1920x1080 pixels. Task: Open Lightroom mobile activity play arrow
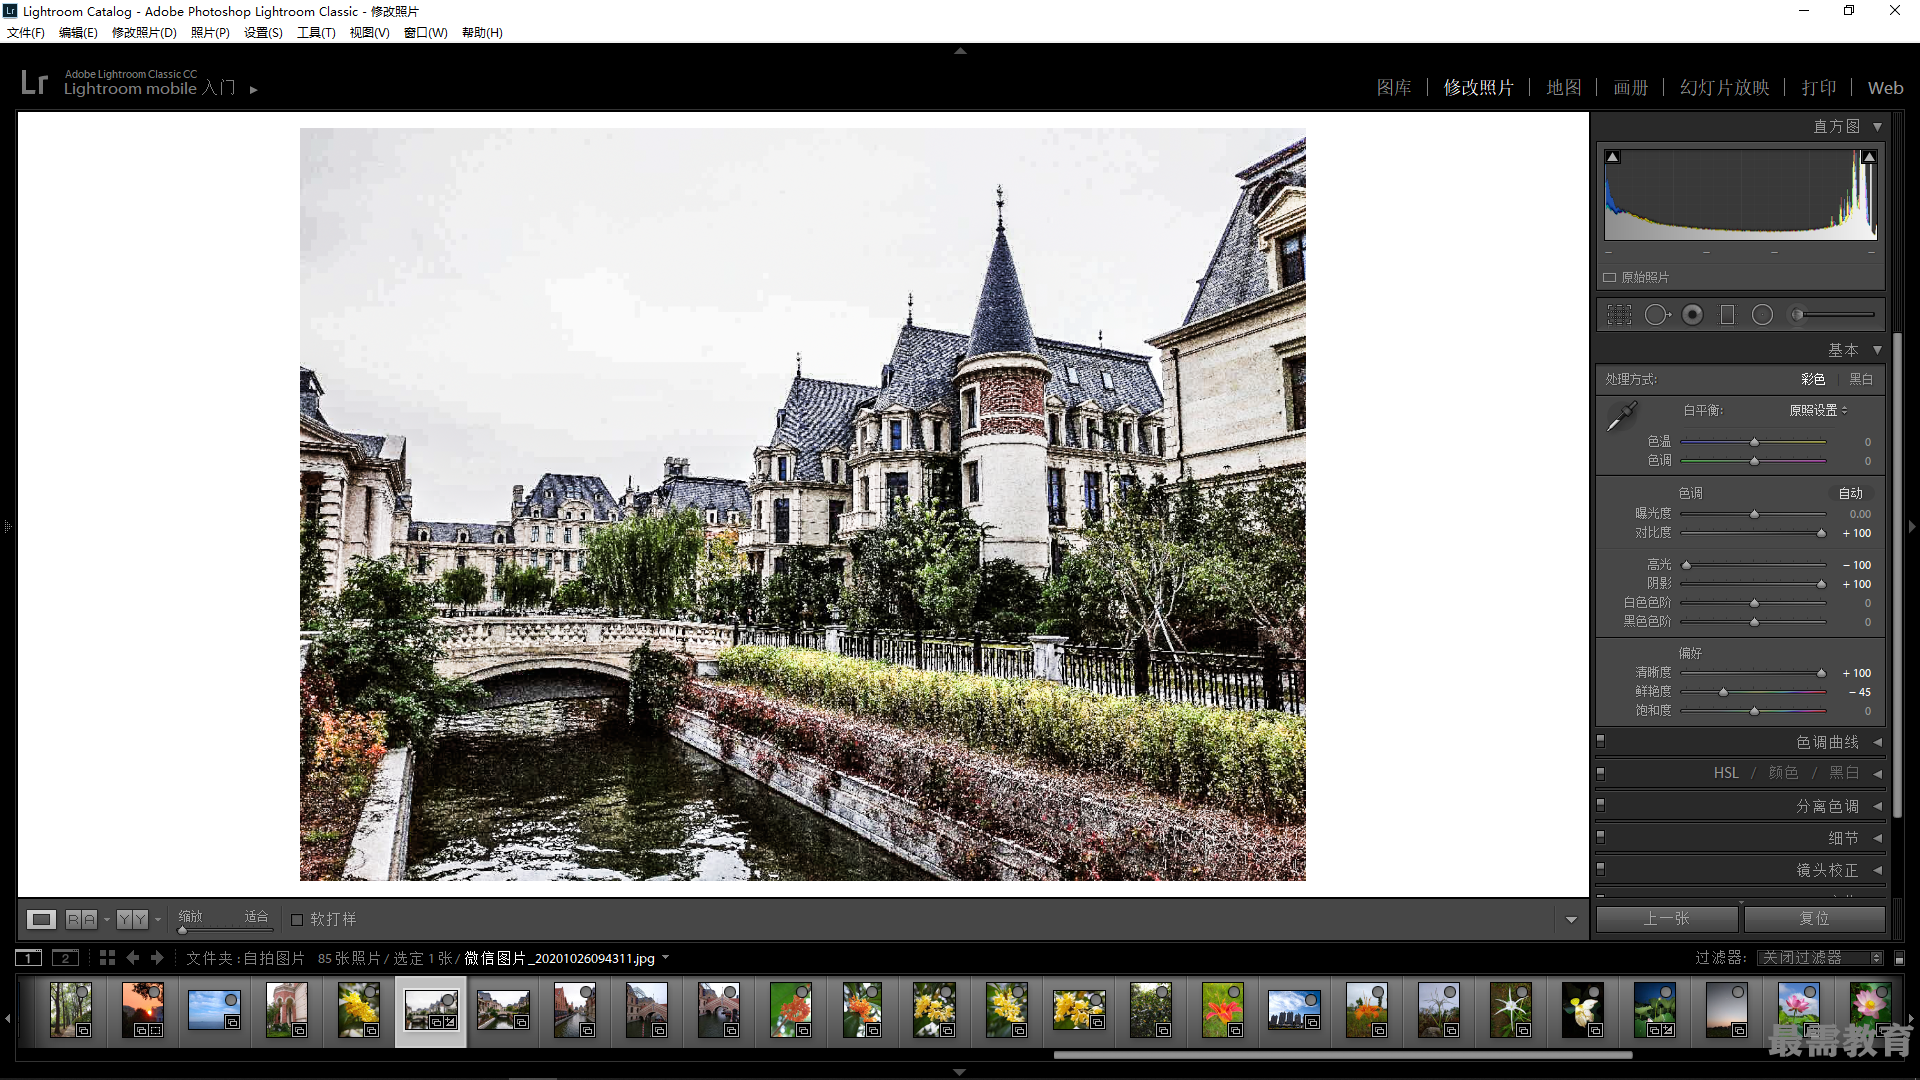click(x=254, y=90)
